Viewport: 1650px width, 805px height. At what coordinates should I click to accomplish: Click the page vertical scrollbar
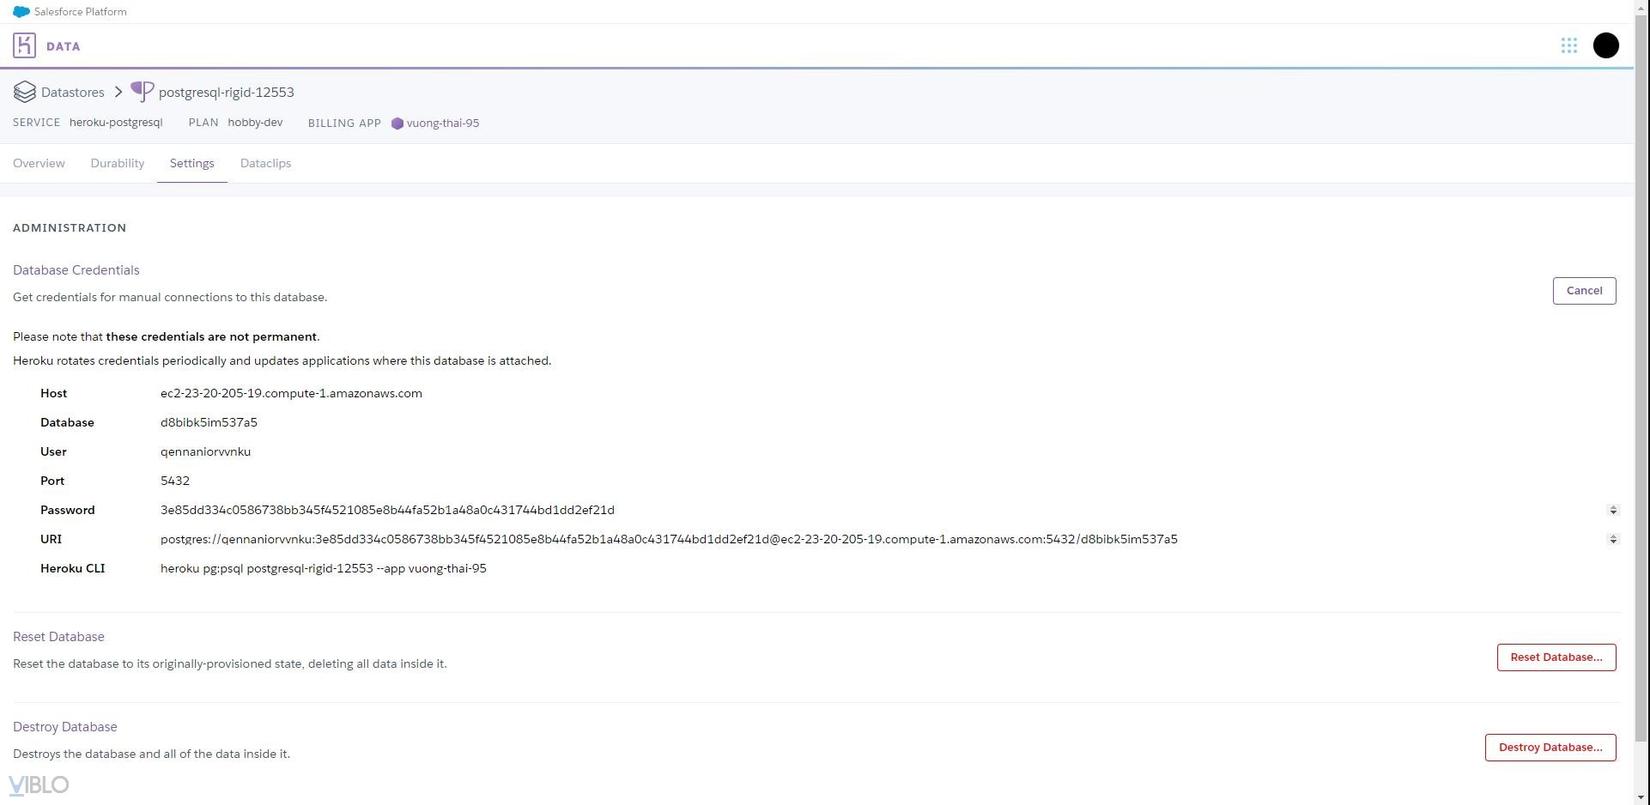click(x=1642, y=380)
